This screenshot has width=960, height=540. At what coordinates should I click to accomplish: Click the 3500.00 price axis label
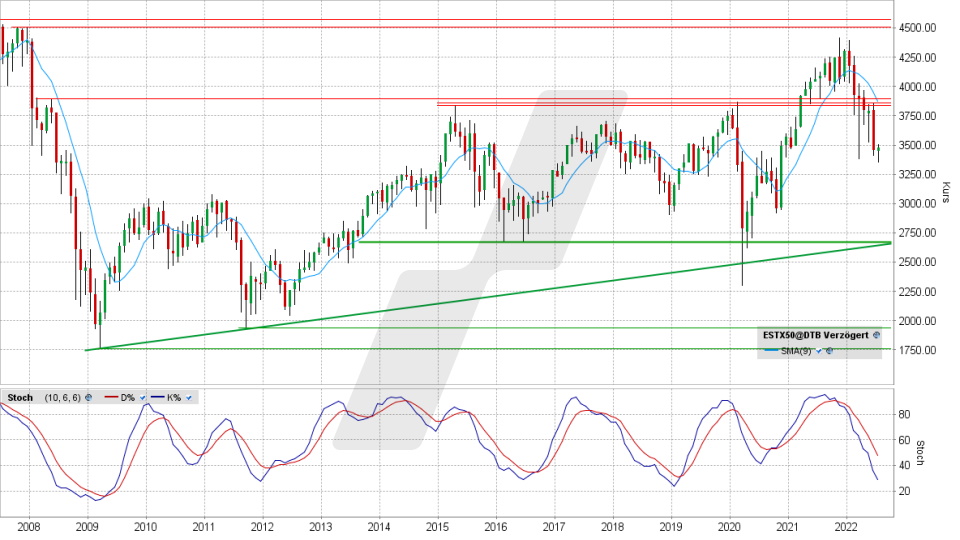[917, 145]
